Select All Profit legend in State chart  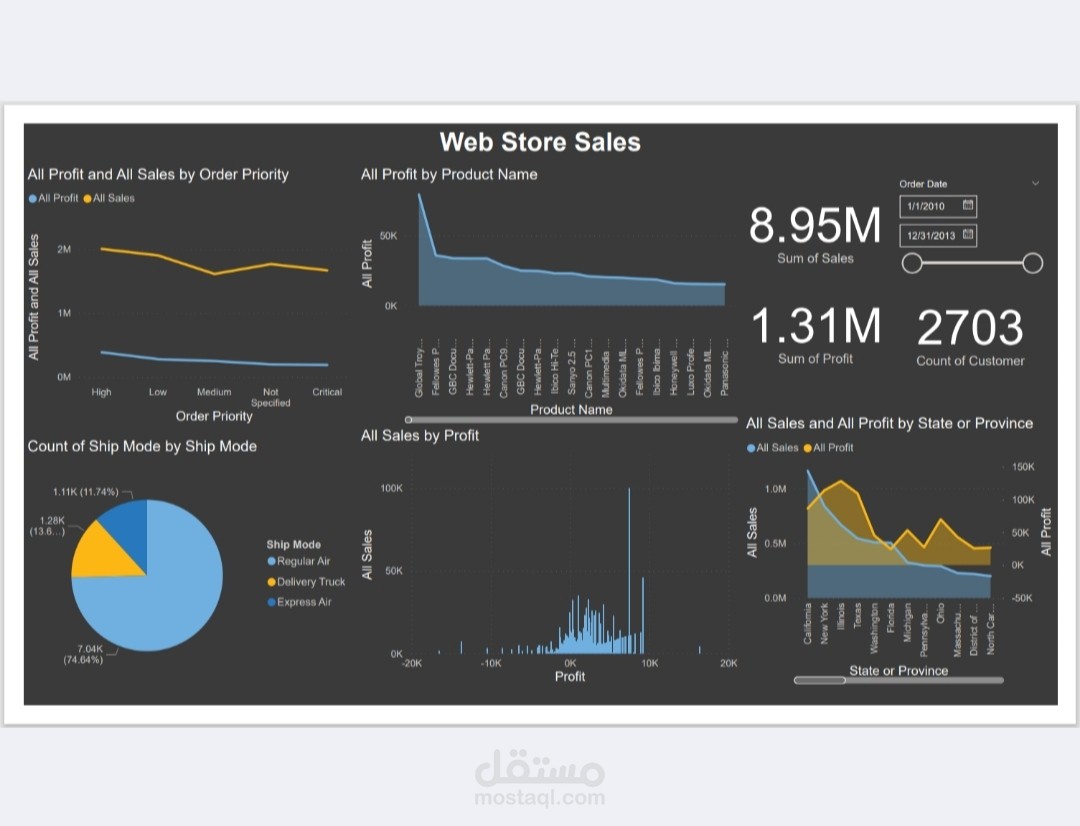pos(829,447)
